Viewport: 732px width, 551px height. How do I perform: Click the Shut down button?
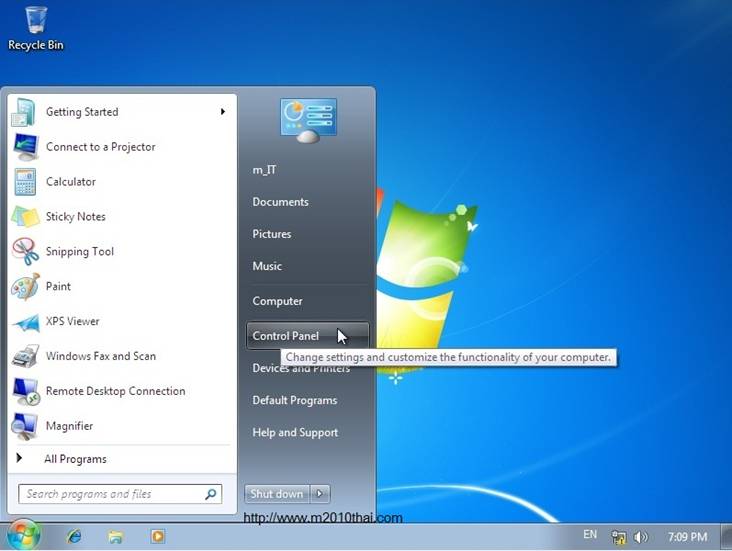pyautogui.click(x=277, y=494)
